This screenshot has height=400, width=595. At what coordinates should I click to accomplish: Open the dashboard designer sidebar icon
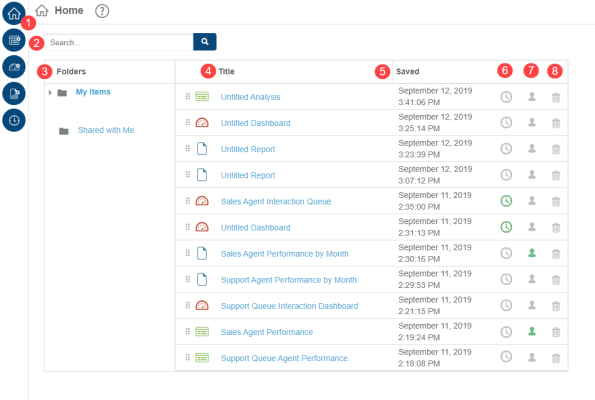14,67
